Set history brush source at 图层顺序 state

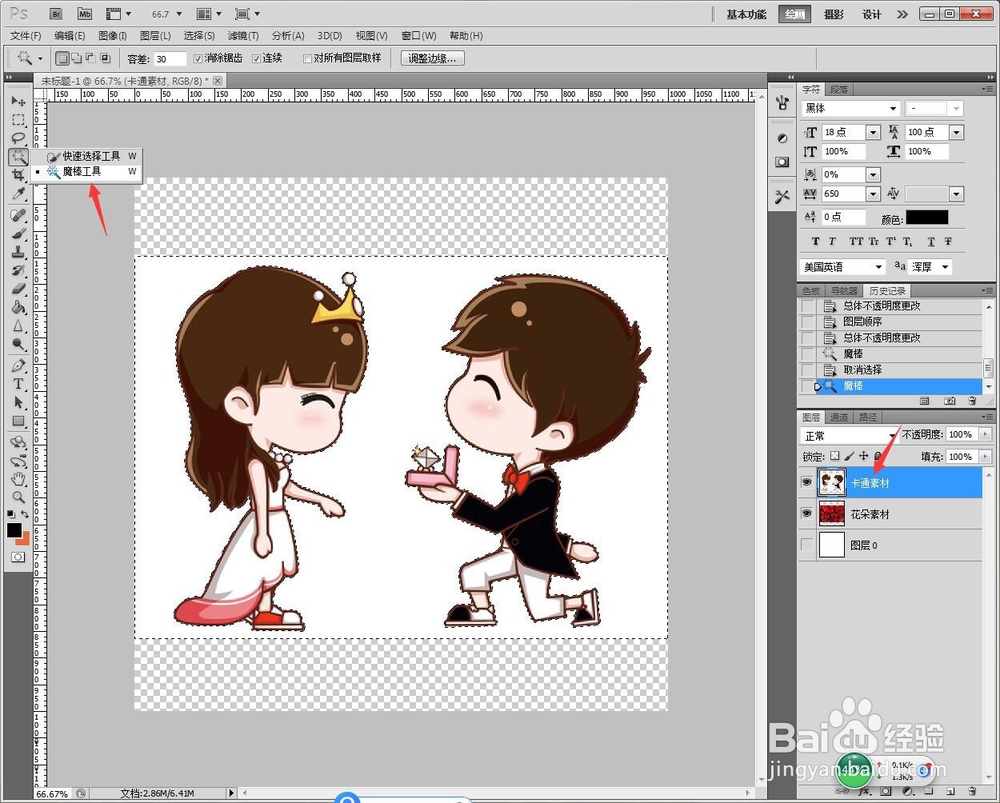(809, 321)
